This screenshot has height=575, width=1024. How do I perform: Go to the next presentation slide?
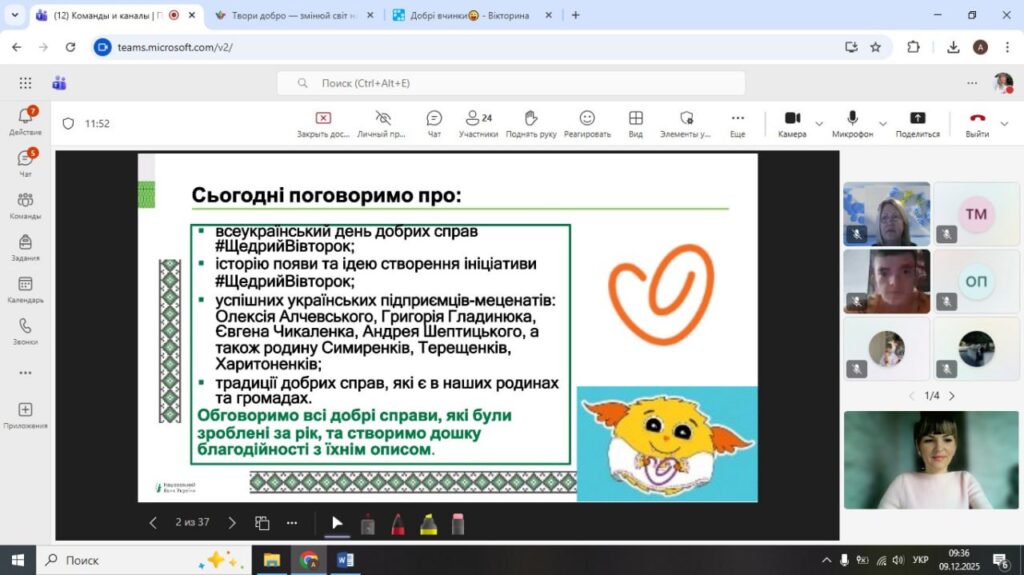pos(232,522)
